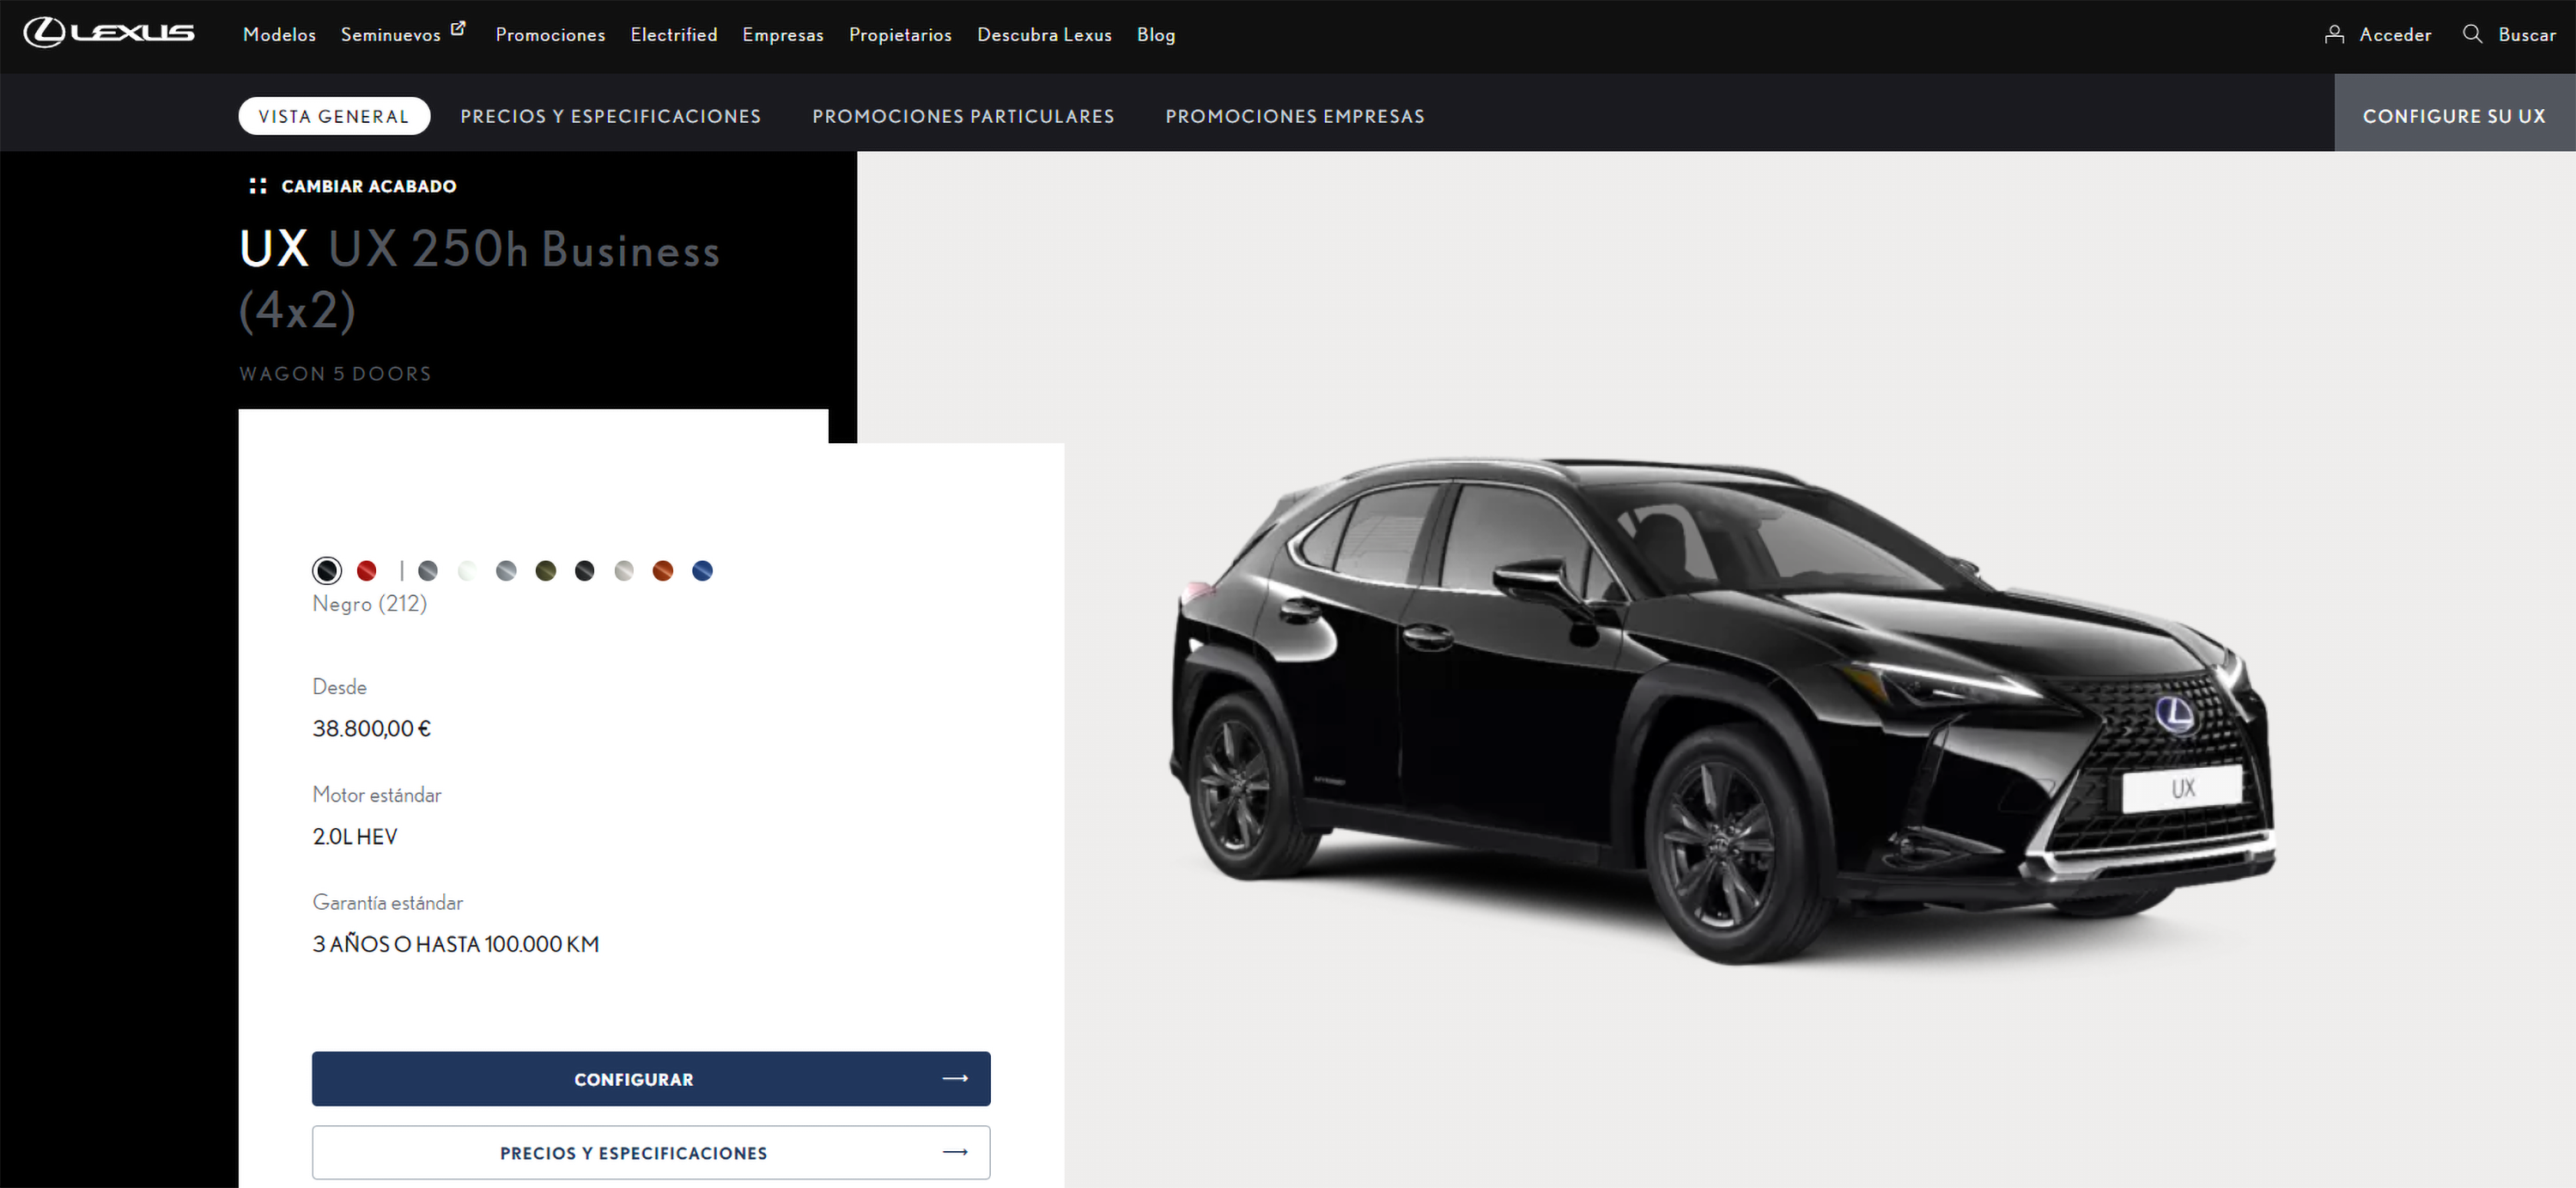
Task: Switch to Promociones Particulares tab
Action: coord(962,116)
